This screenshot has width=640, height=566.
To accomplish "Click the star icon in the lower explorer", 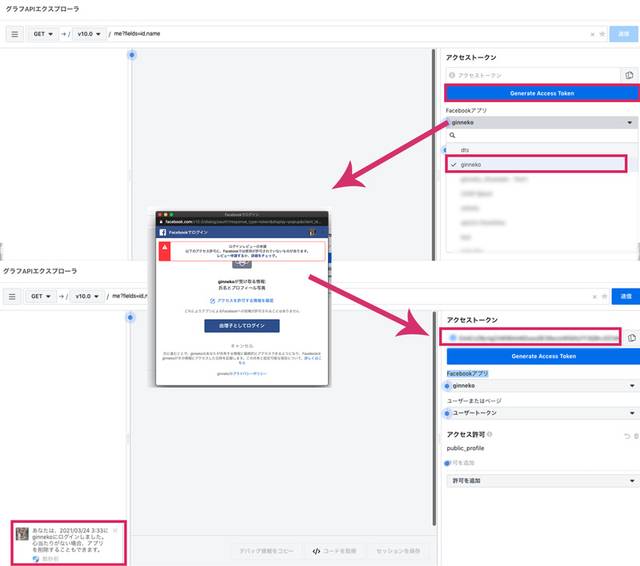I will (x=604, y=296).
